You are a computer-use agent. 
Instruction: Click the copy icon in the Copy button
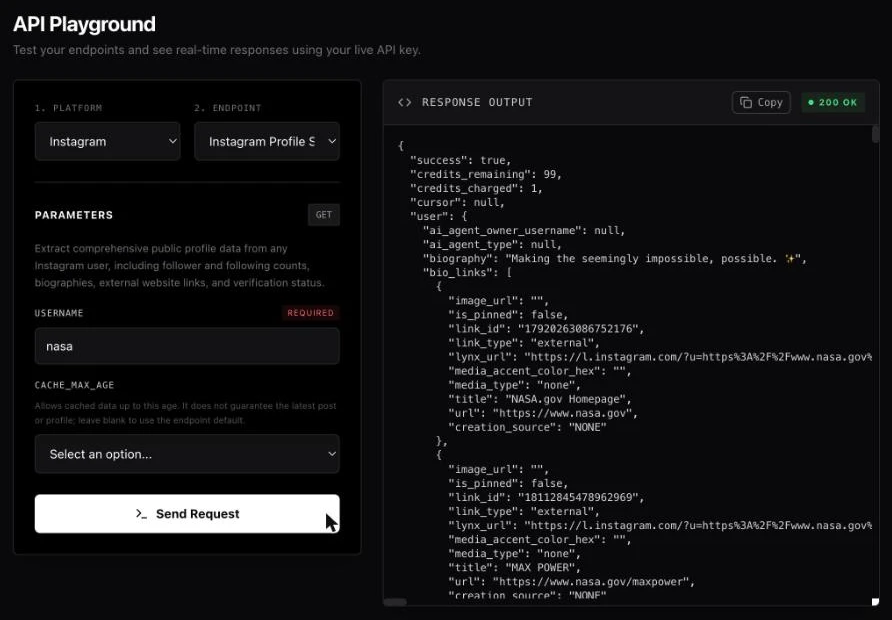(745, 102)
